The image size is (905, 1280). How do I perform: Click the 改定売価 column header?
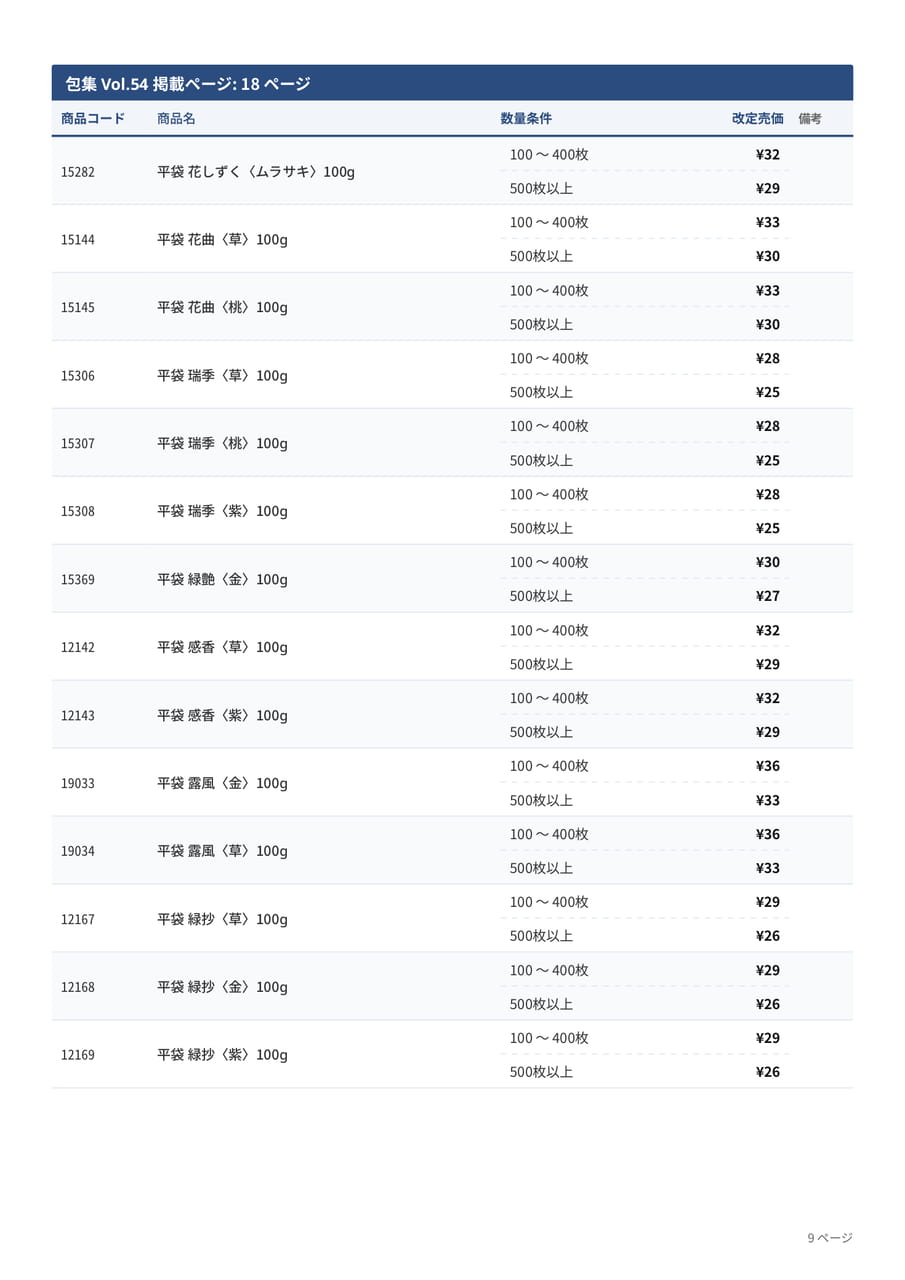click(x=757, y=119)
